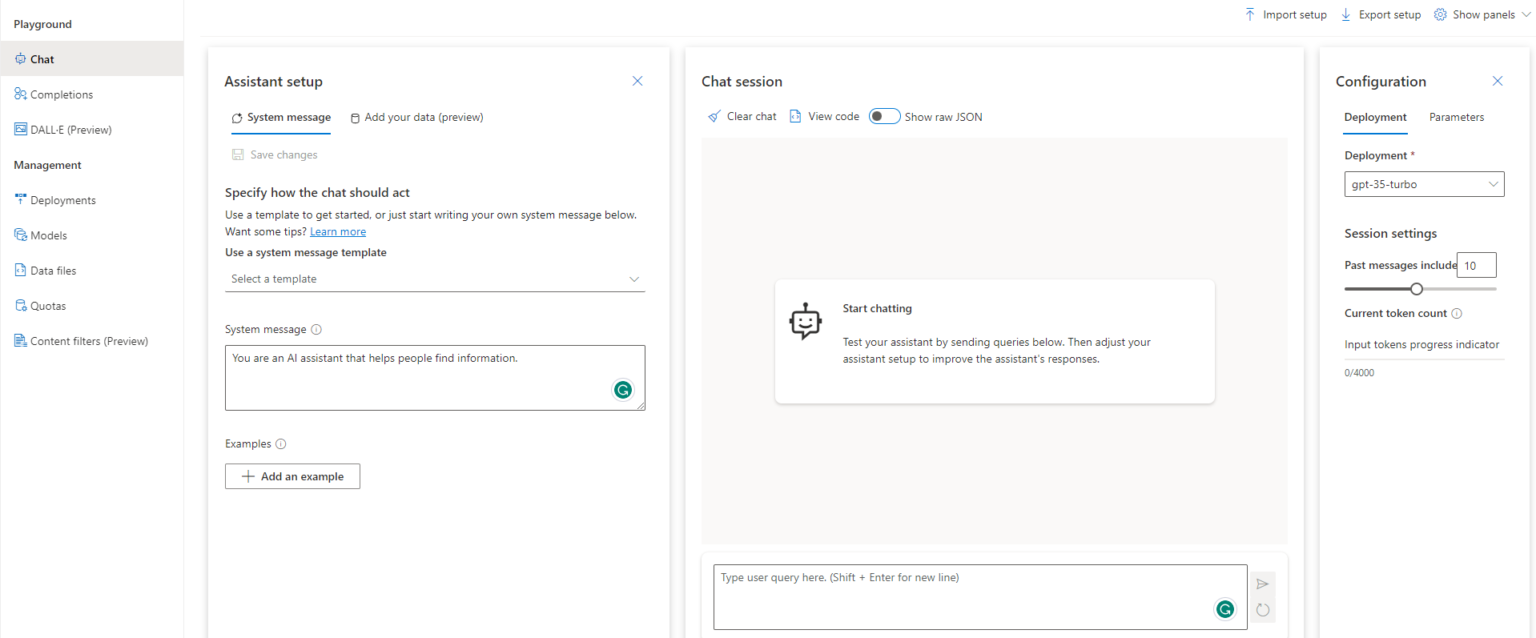Image resolution: width=1536 pixels, height=638 pixels.
Task: Open the gpt-35-turbo Deployment dropdown
Action: point(1424,183)
